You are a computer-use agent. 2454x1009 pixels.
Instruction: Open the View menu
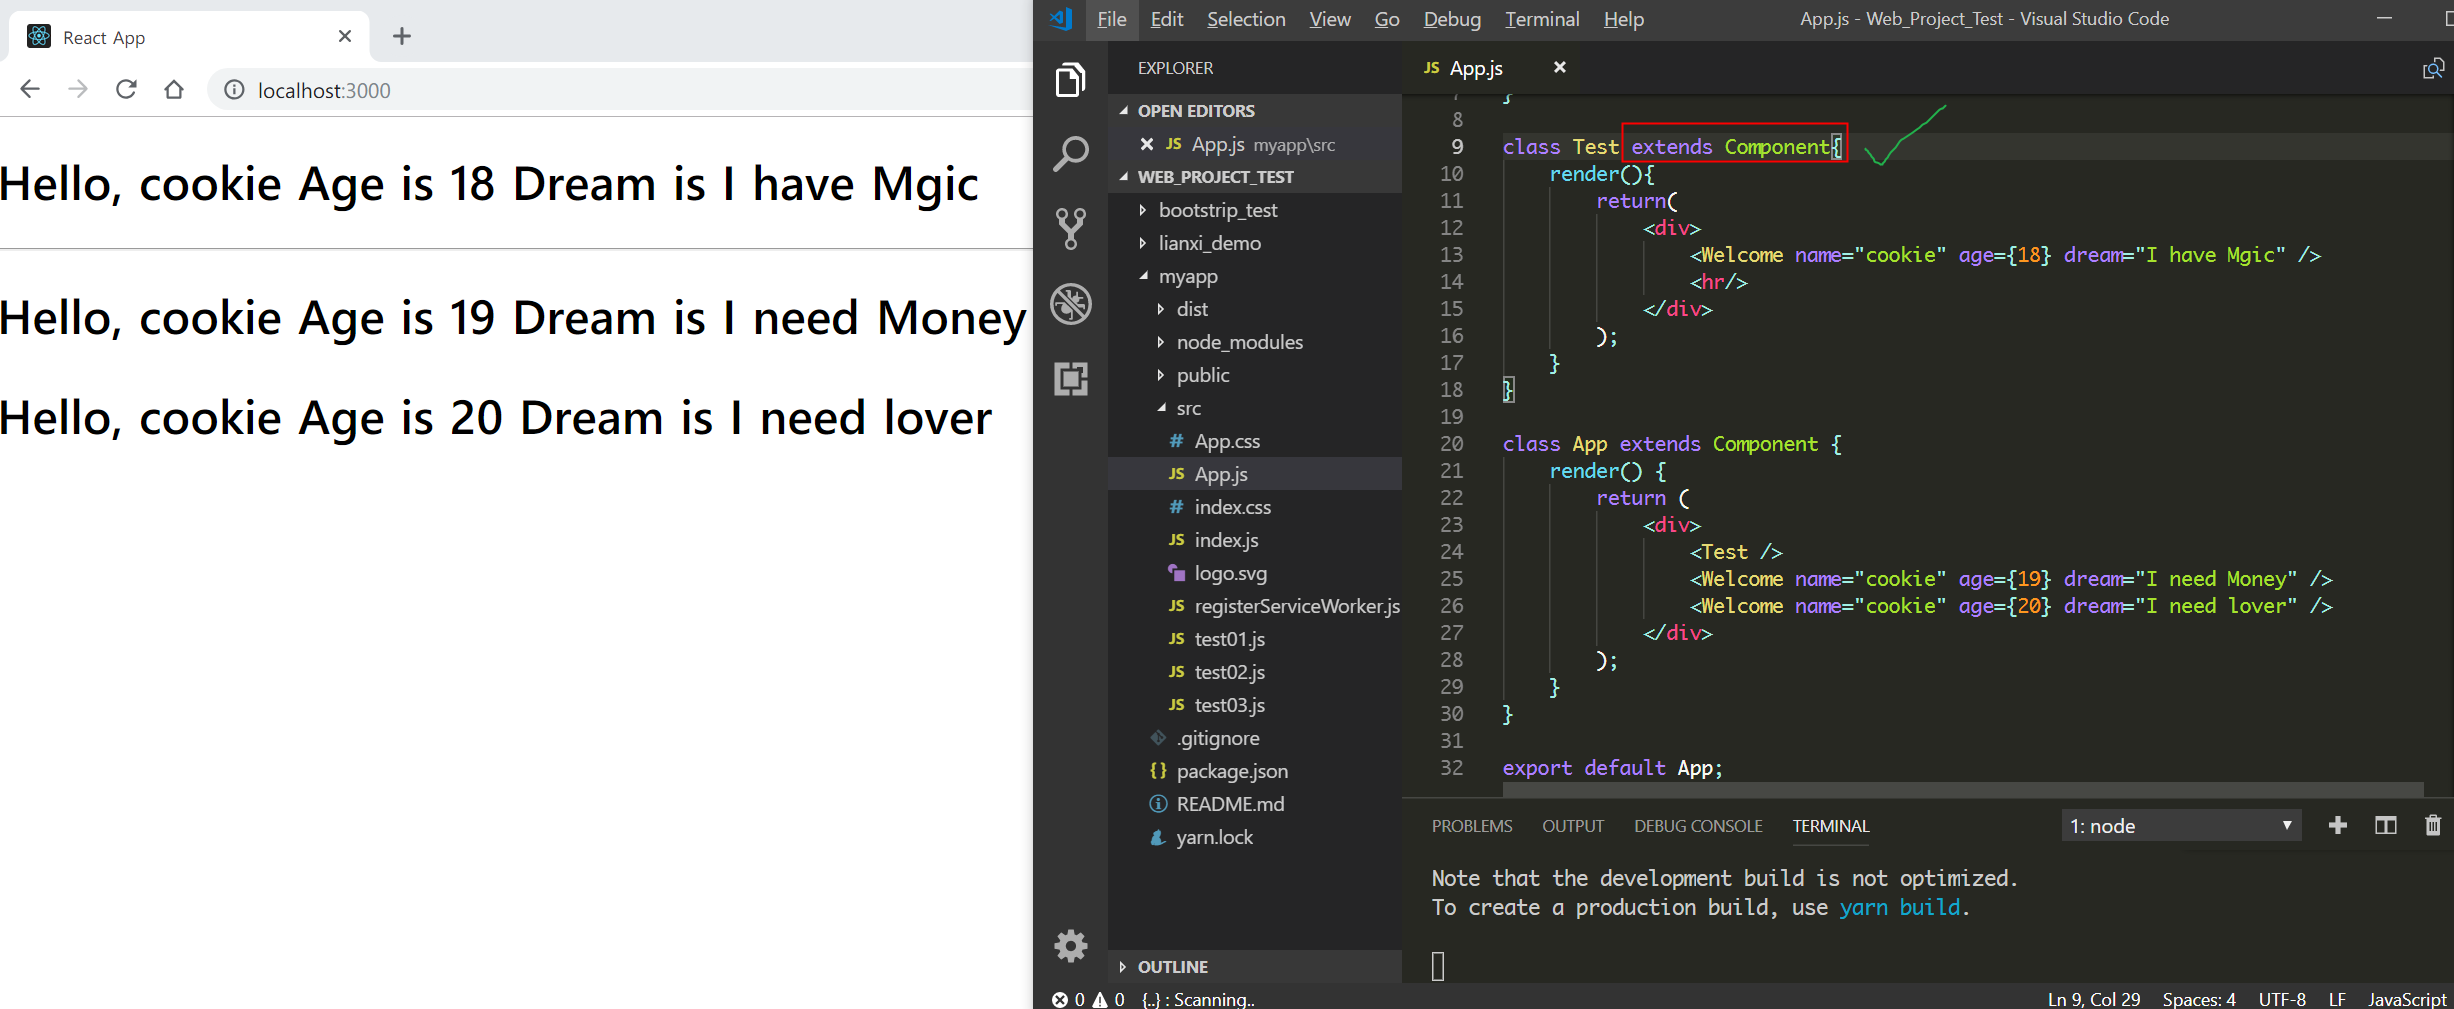[1330, 19]
